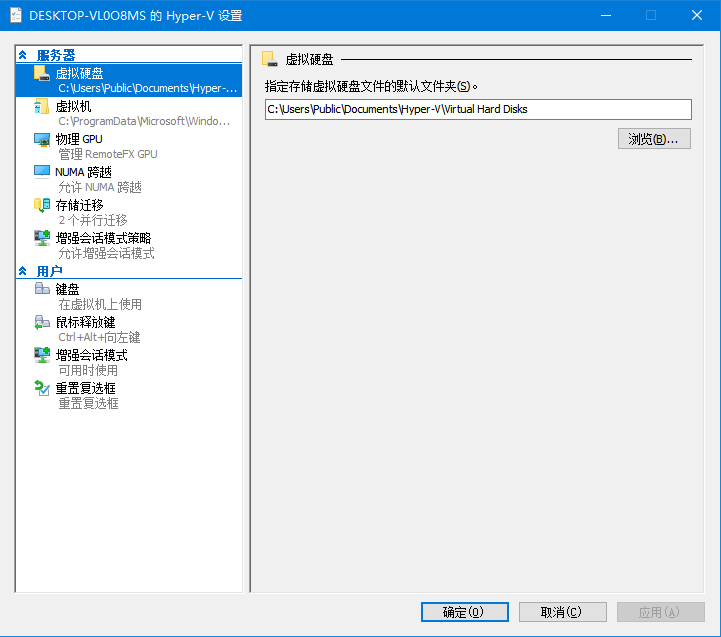Select the 鼠标释放键 entry
Viewport: 721px width, 637px height.
coord(129,329)
